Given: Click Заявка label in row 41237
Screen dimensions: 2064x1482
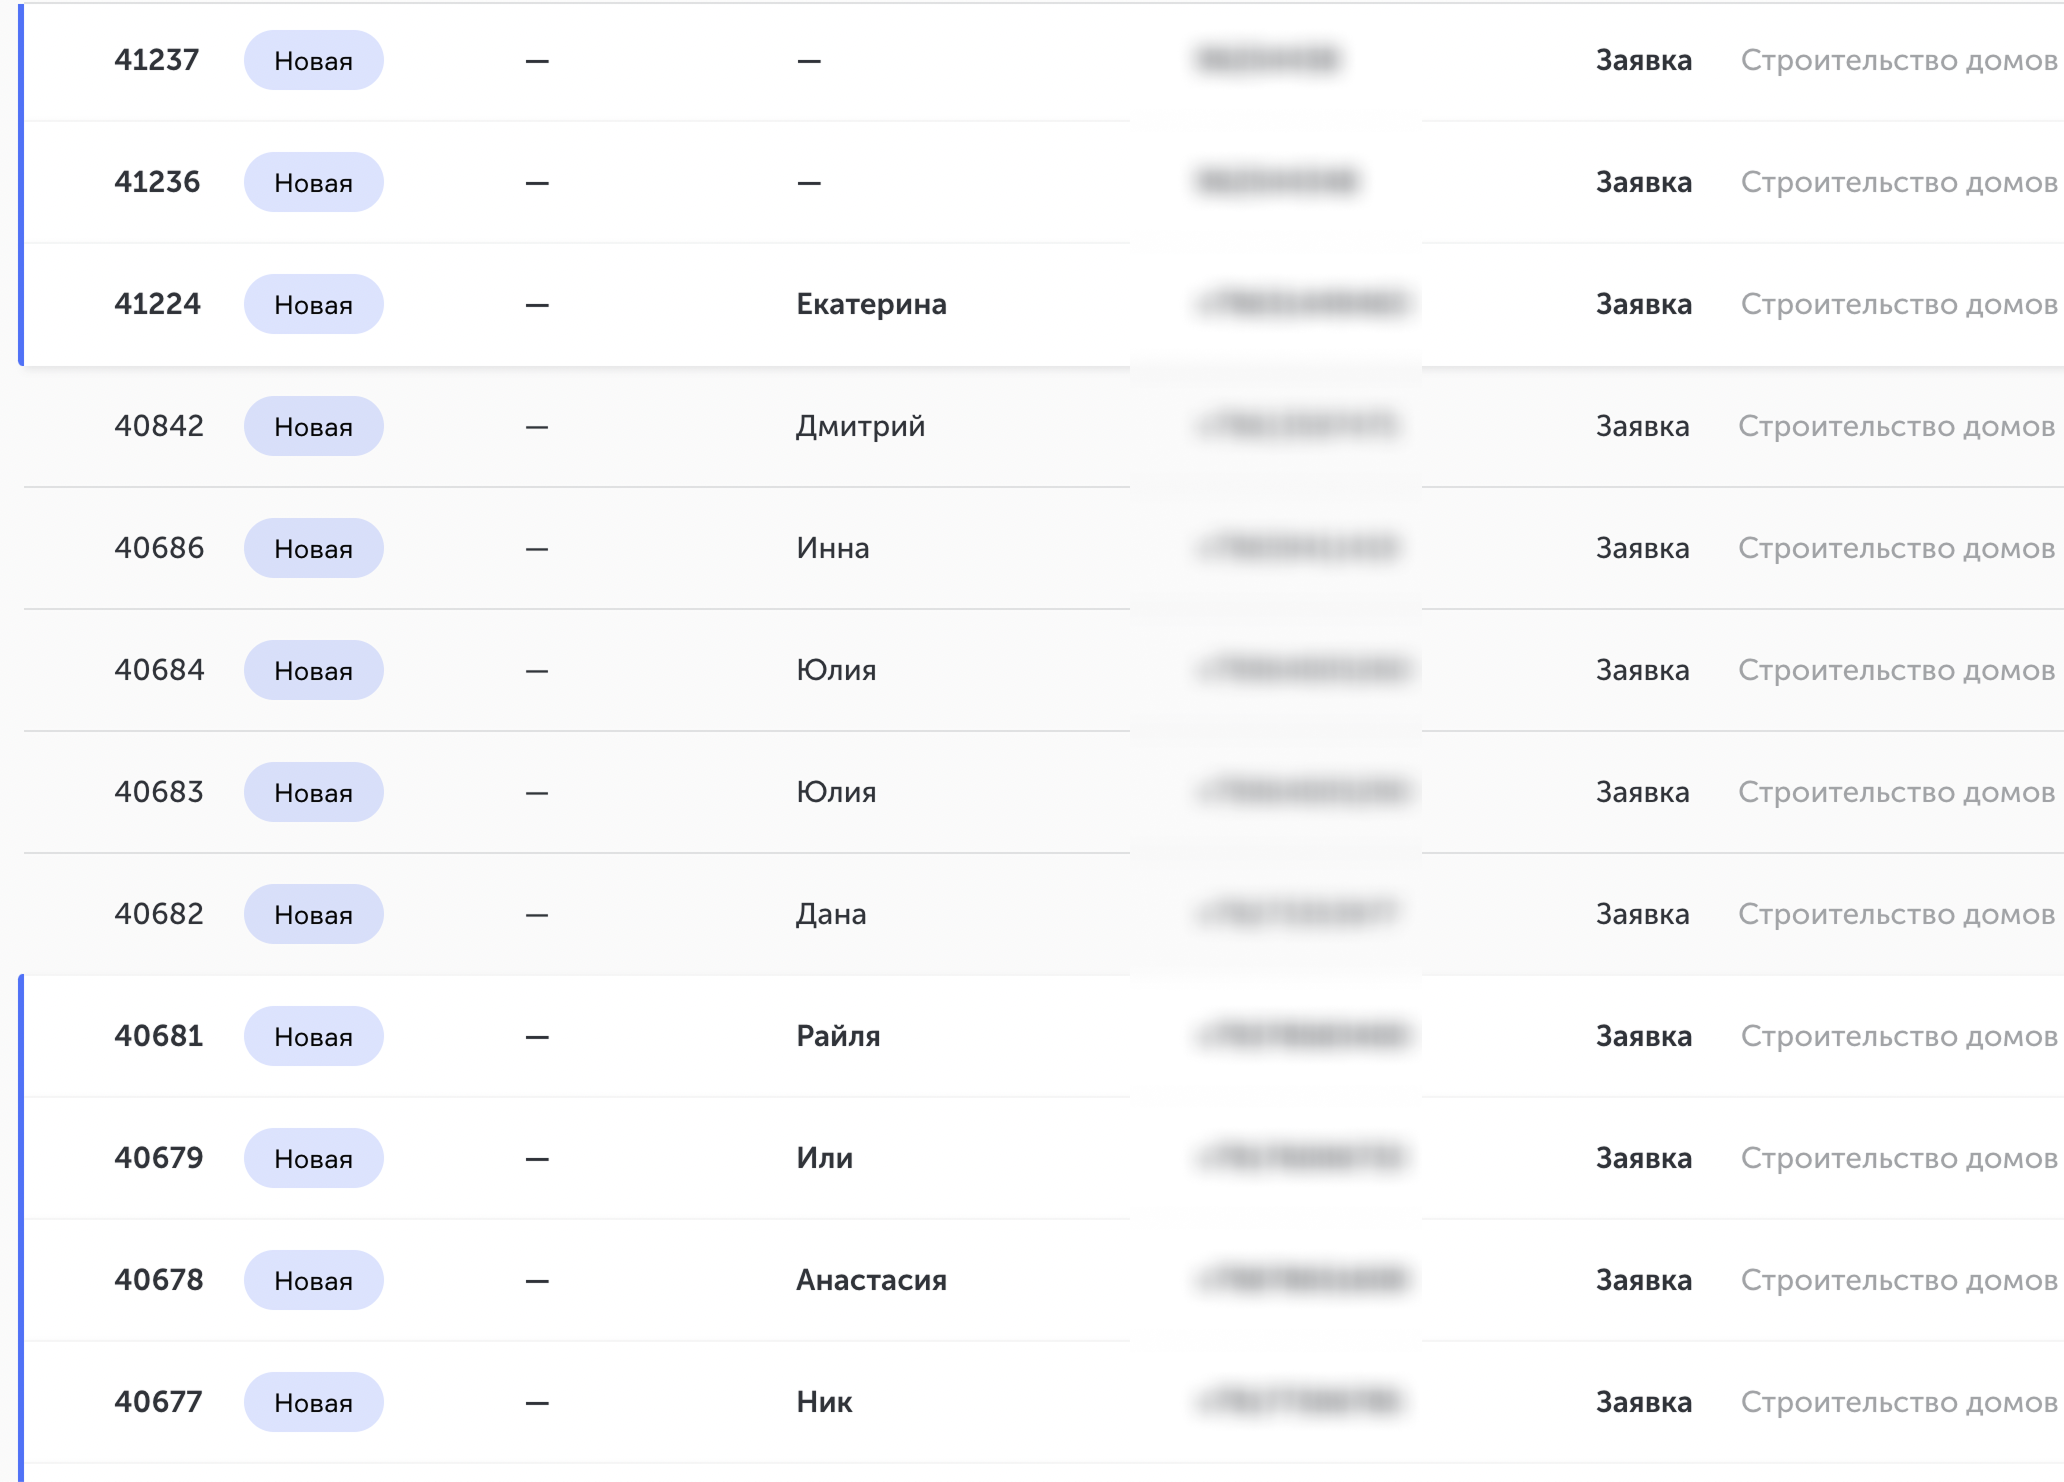Looking at the screenshot, I should [x=1643, y=60].
